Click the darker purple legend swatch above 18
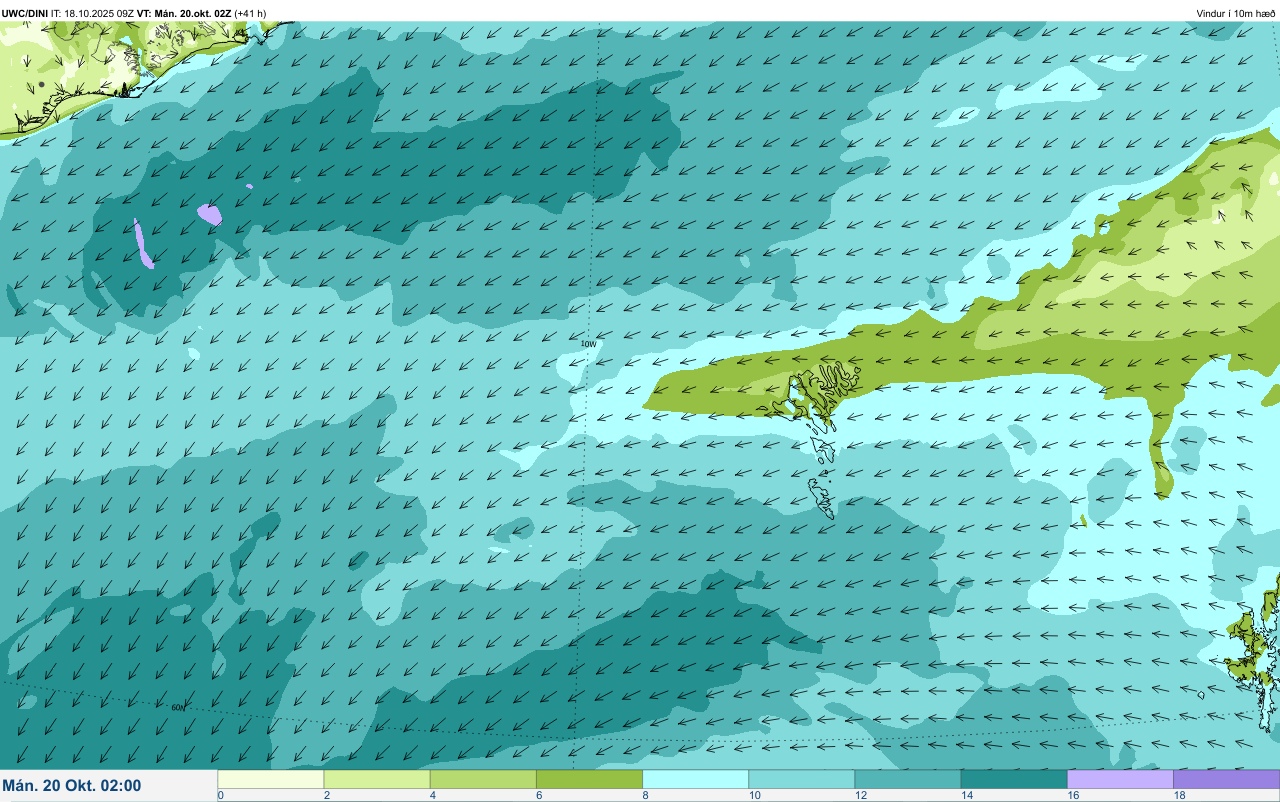This screenshot has width=1280, height=802. 1226,779
